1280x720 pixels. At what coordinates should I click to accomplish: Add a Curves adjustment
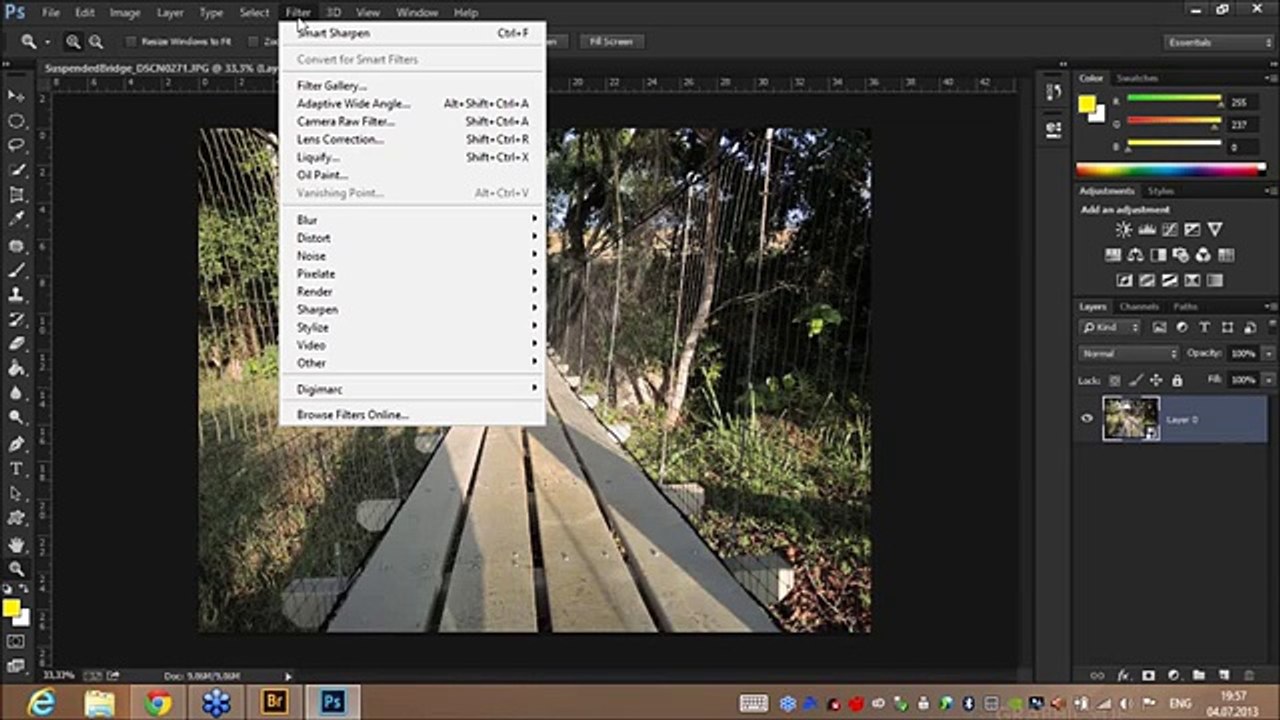[1169, 230]
